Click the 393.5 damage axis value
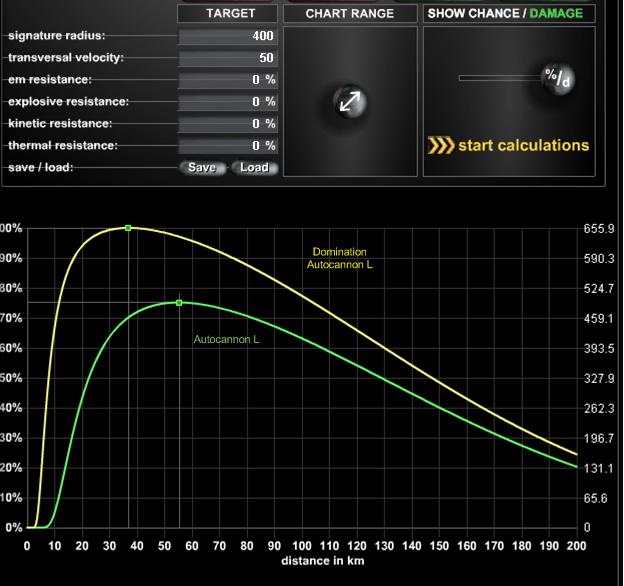 [x=599, y=348]
